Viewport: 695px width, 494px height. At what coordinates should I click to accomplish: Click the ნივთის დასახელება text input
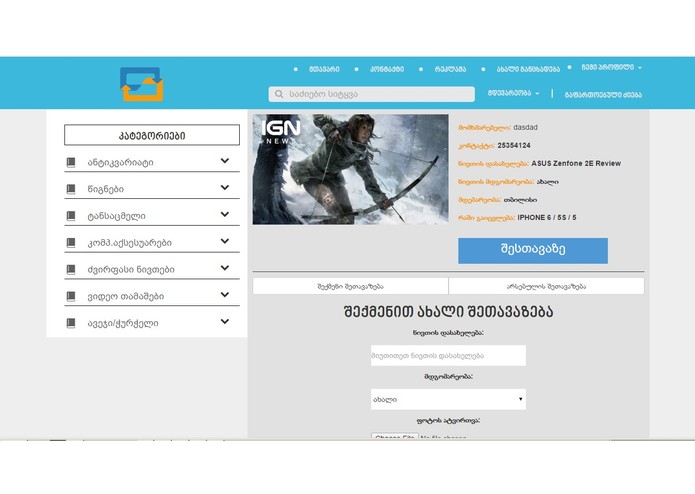tap(448, 355)
